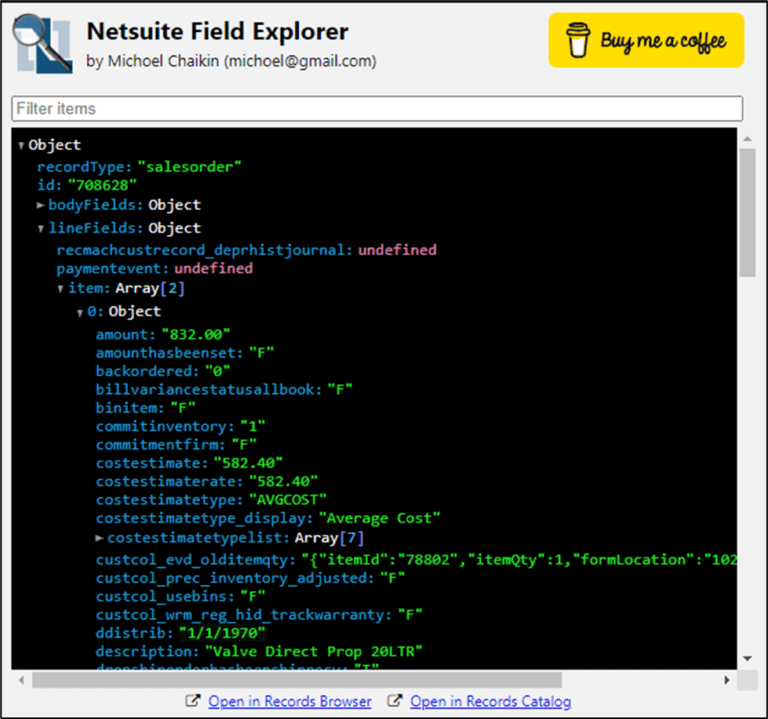The height and width of the screenshot is (719, 768).
Task: Collapse the root Object node
Action: (x=21, y=145)
